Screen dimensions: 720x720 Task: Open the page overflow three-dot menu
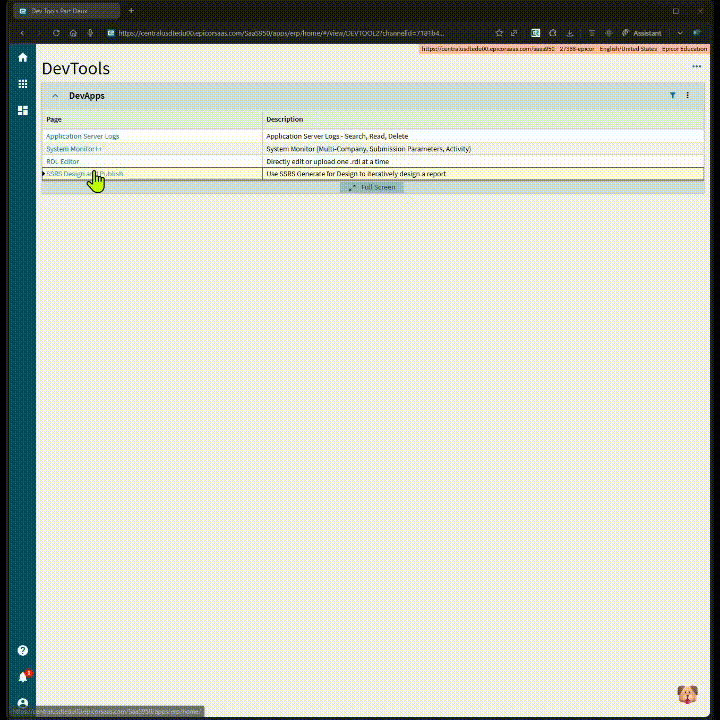point(697,67)
